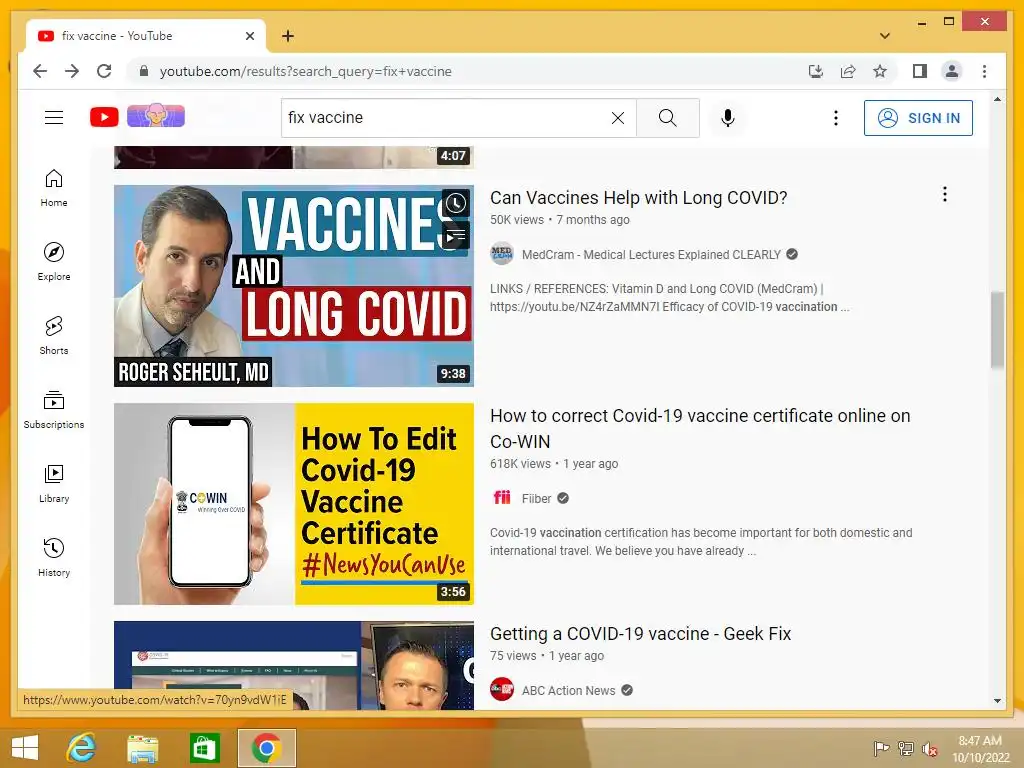Image resolution: width=1024 pixels, height=768 pixels.
Task: Open Explore in sidebar
Action: [x=54, y=262]
